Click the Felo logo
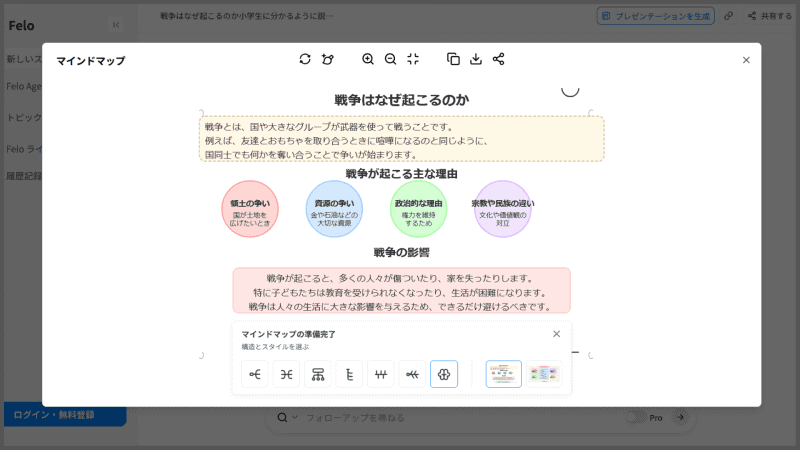This screenshot has width=800, height=450. click(21, 26)
